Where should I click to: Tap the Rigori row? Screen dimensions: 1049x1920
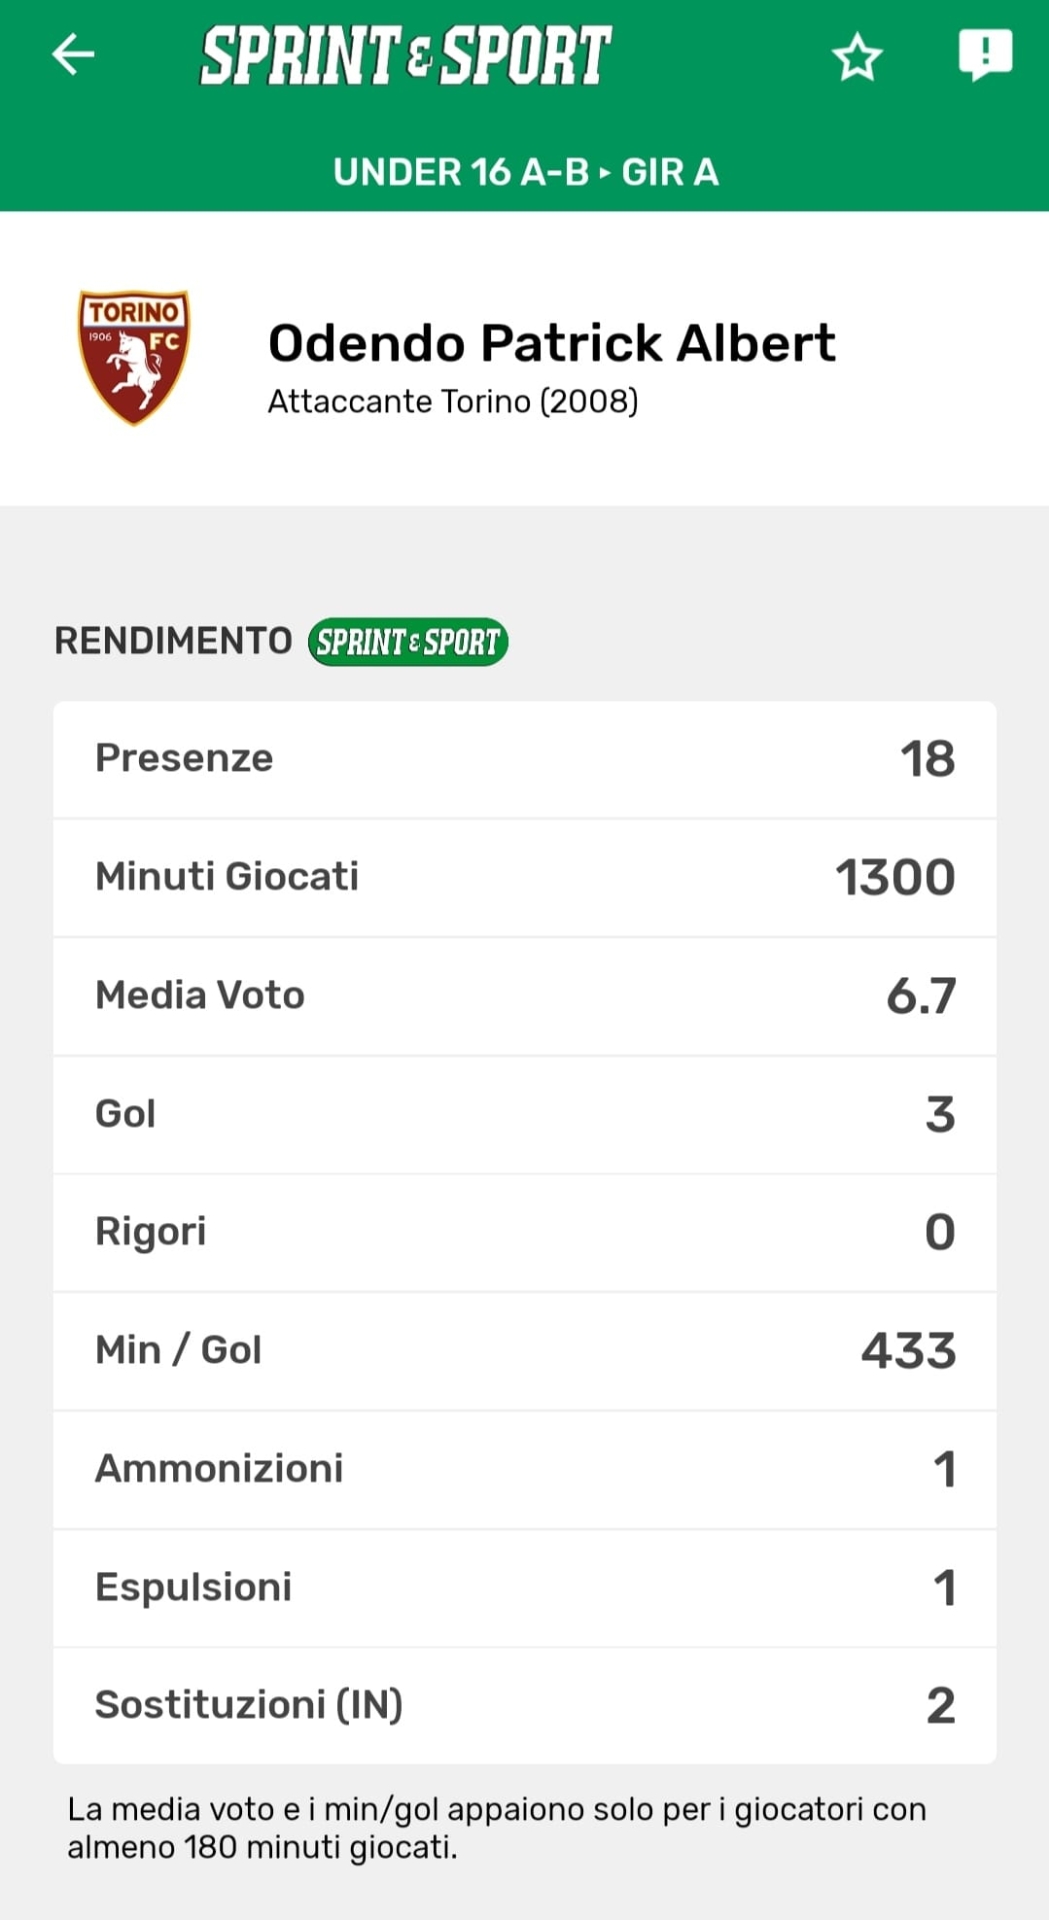tap(525, 1232)
